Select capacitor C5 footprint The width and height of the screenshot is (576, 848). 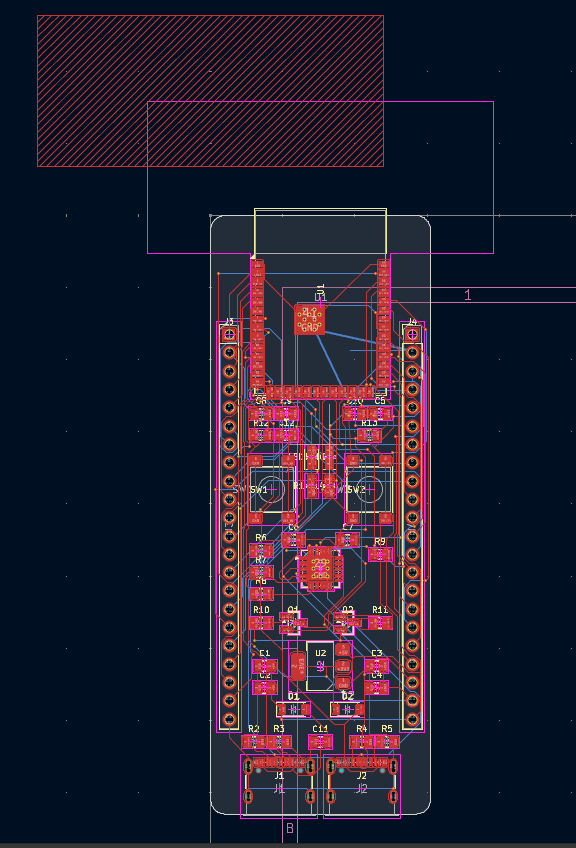[x=380, y=414]
